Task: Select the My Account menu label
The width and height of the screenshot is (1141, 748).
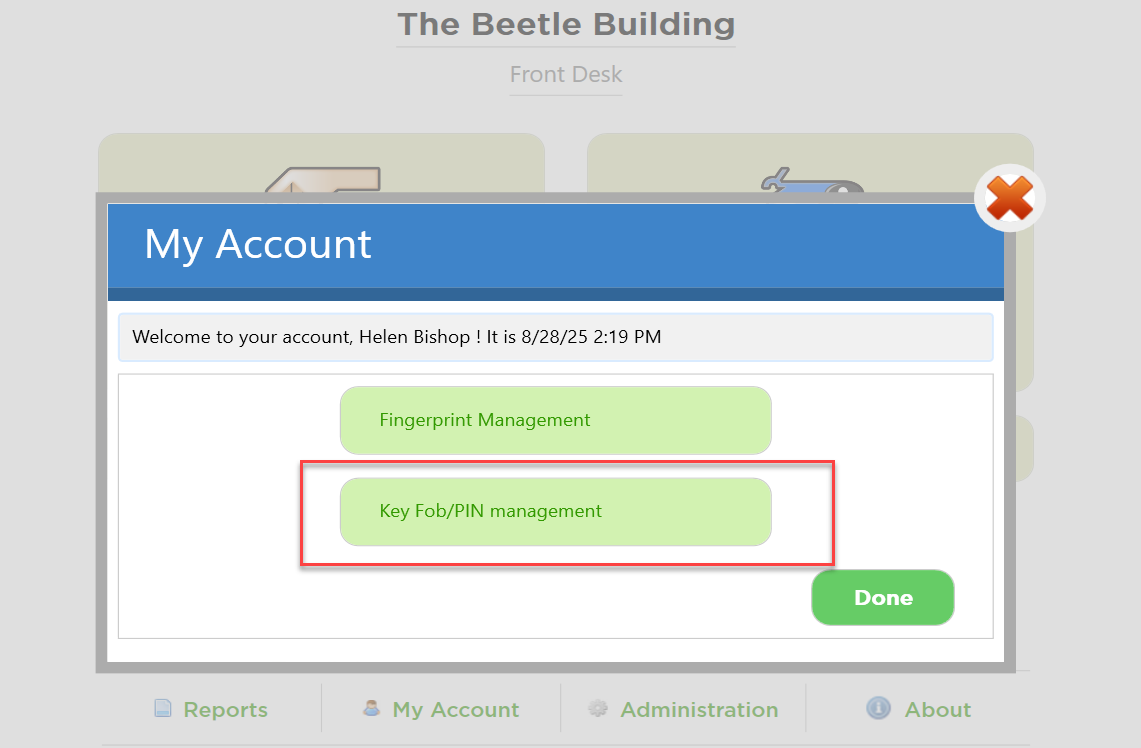Action: [x=456, y=709]
